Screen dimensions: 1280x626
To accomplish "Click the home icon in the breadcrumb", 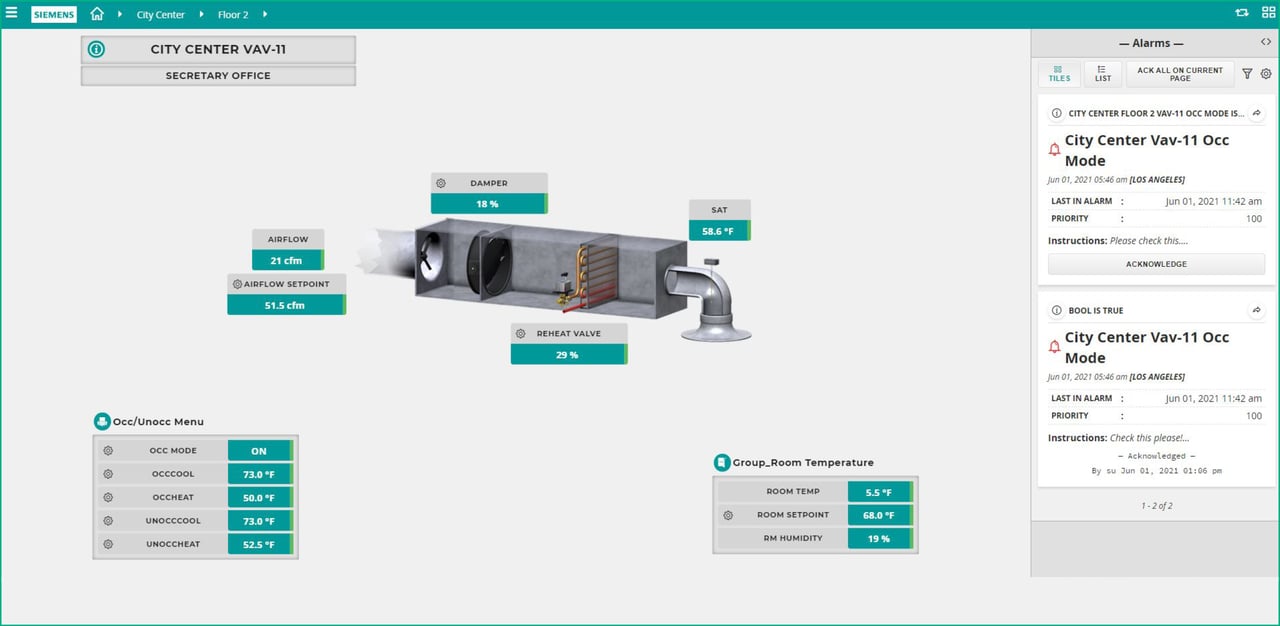I will point(96,13).
